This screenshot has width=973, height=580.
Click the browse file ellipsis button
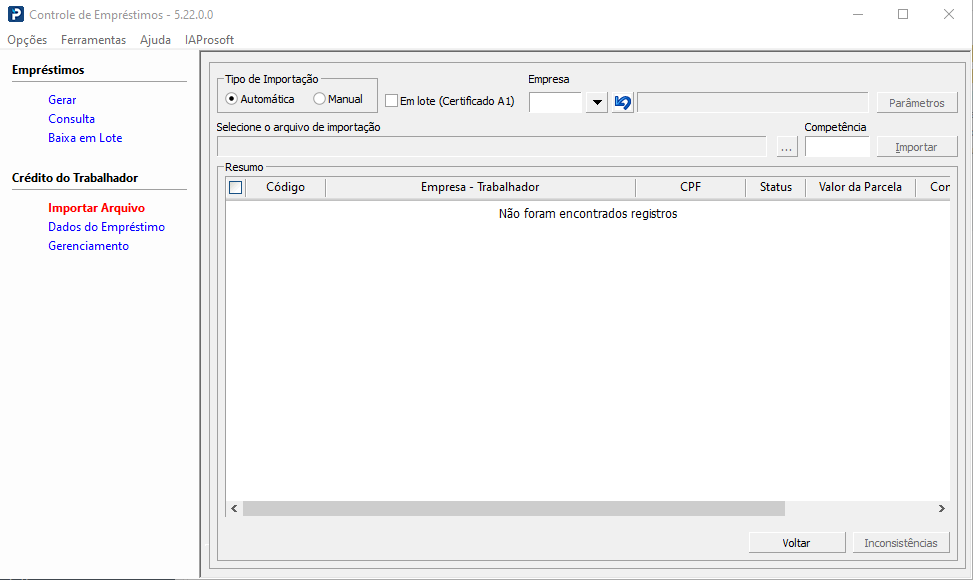click(x=787, y=147)
